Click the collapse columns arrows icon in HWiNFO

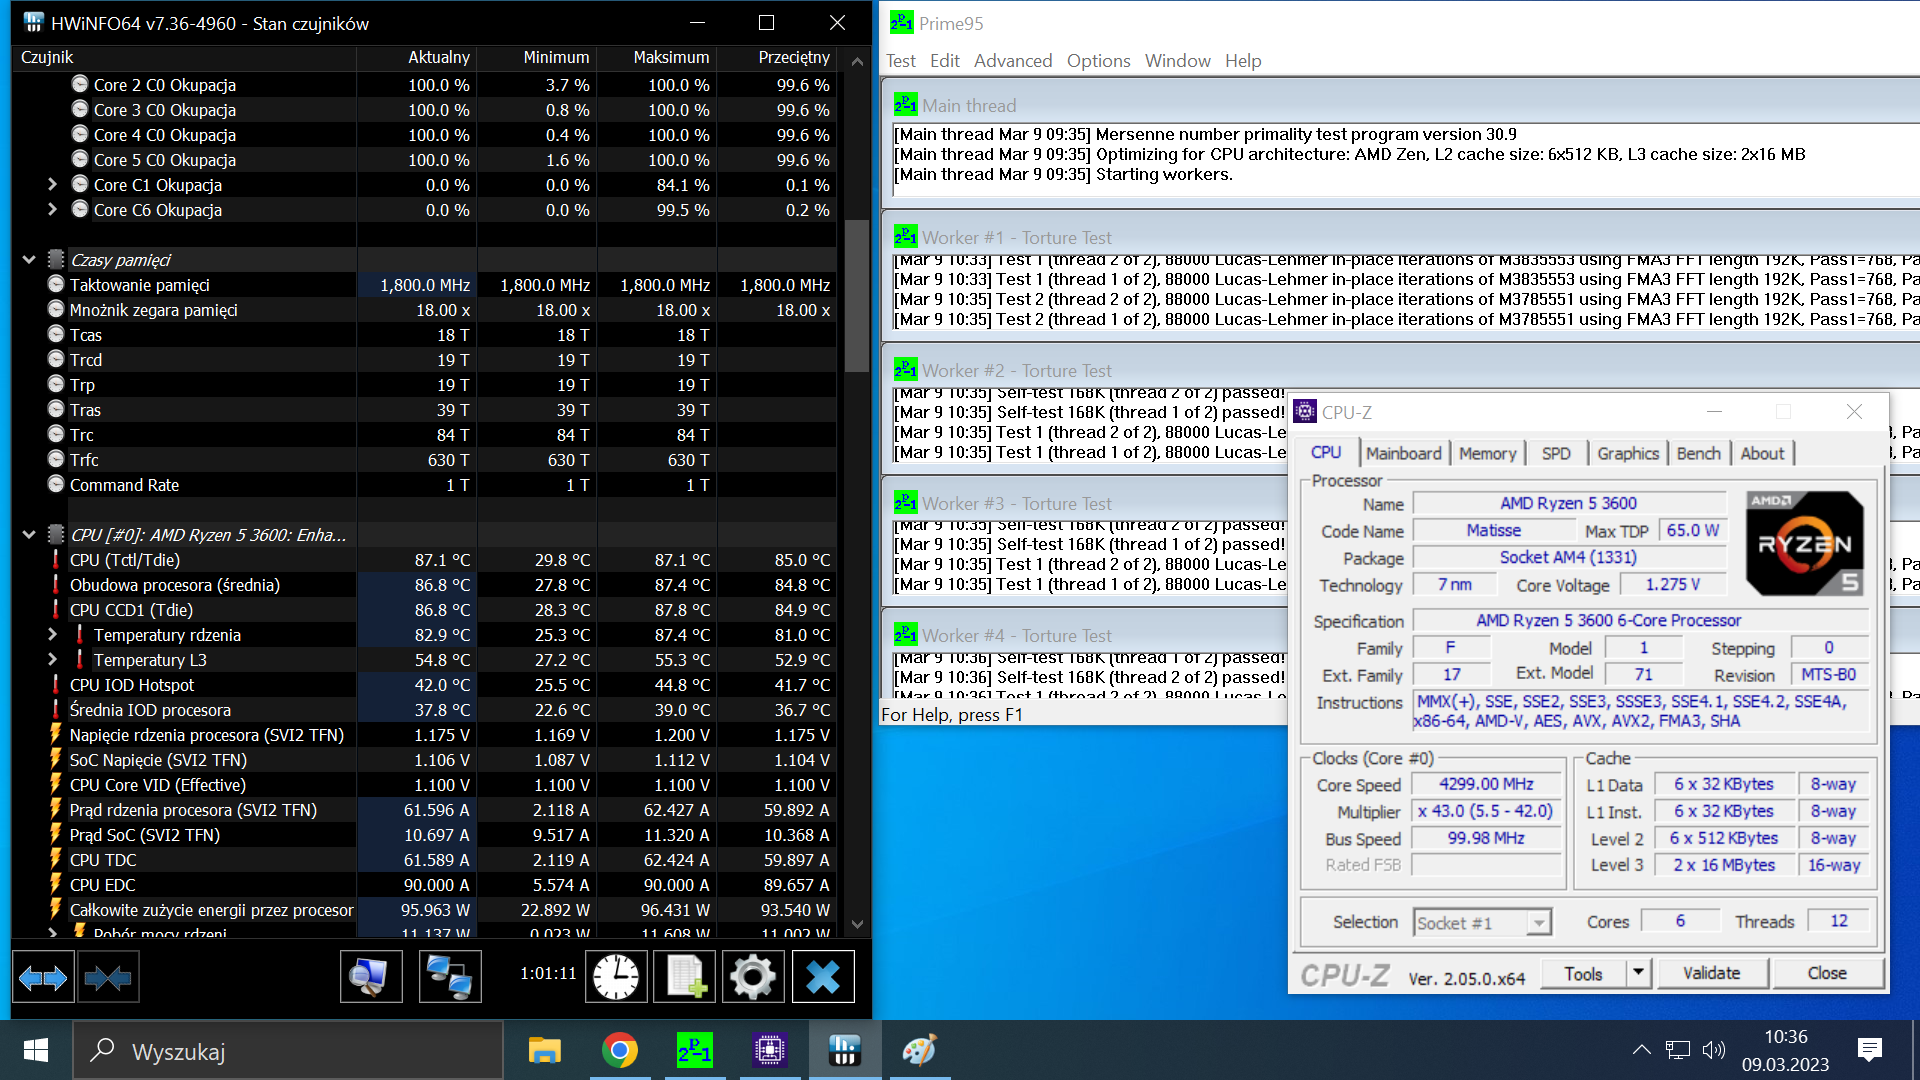click(x=108, y=977)
